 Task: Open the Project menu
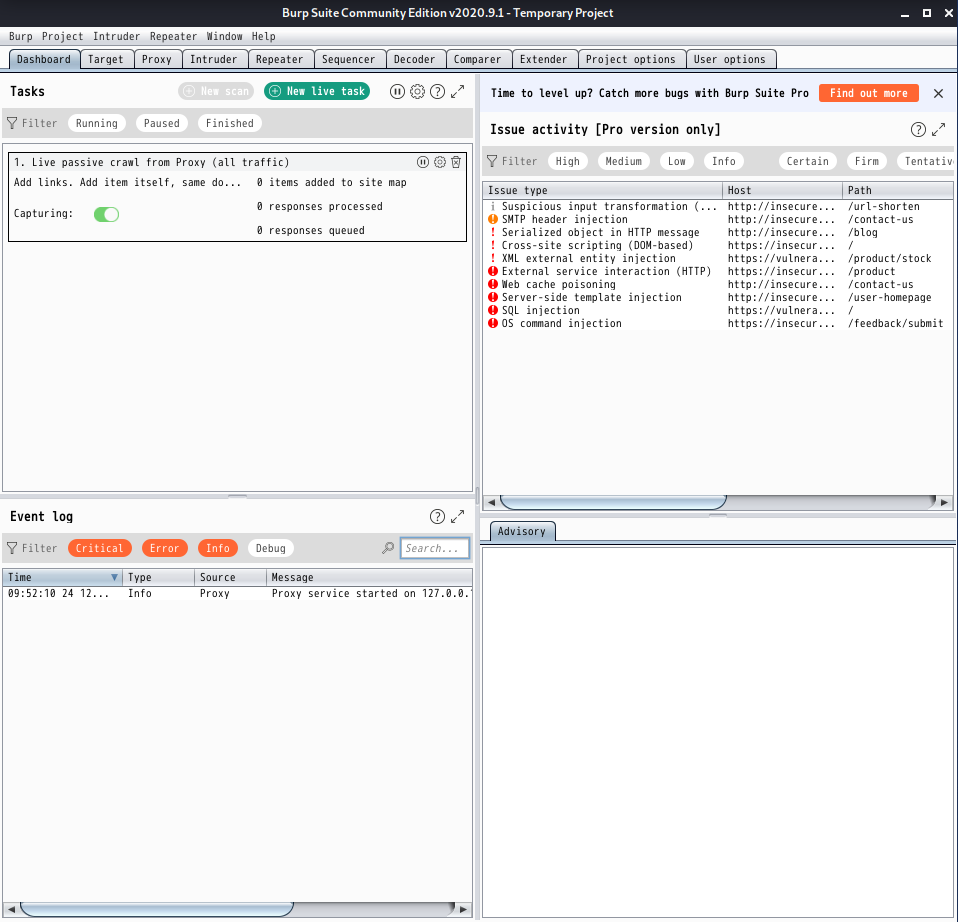(63, 37)
